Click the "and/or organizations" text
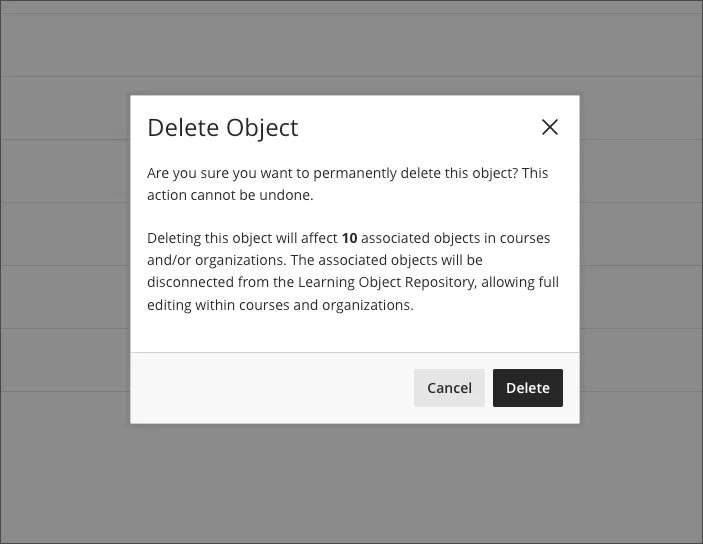 coord(209,260)
